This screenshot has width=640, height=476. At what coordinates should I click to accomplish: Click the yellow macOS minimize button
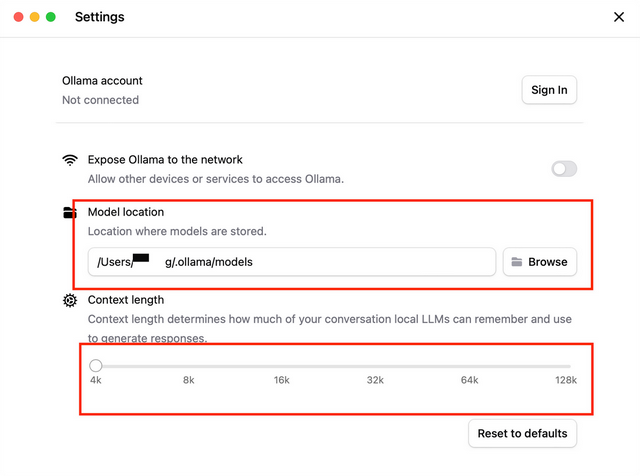point(35,17)
